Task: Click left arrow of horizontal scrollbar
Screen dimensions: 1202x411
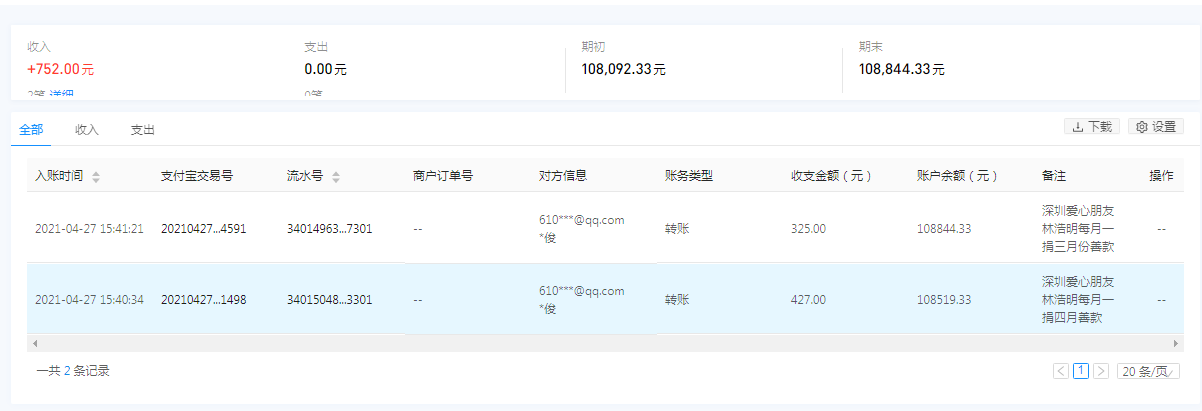Action: click(35, 343)
